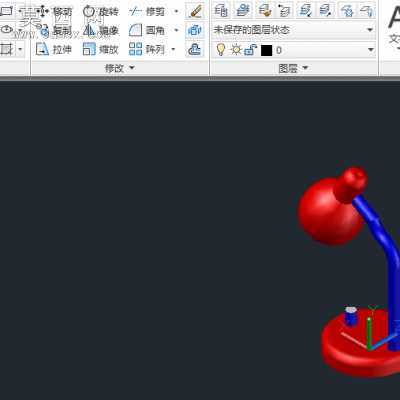Click the Match Layer brush icon
This screenshot has width=400, height=400.
pos(265,10)
